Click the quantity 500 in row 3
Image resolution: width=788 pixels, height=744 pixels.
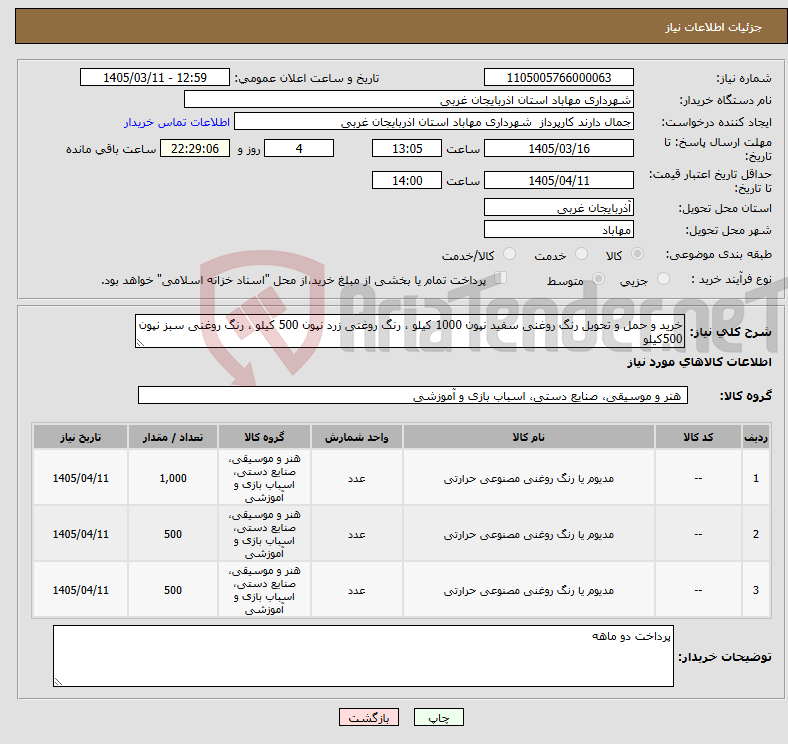click(x=173, y=590)
